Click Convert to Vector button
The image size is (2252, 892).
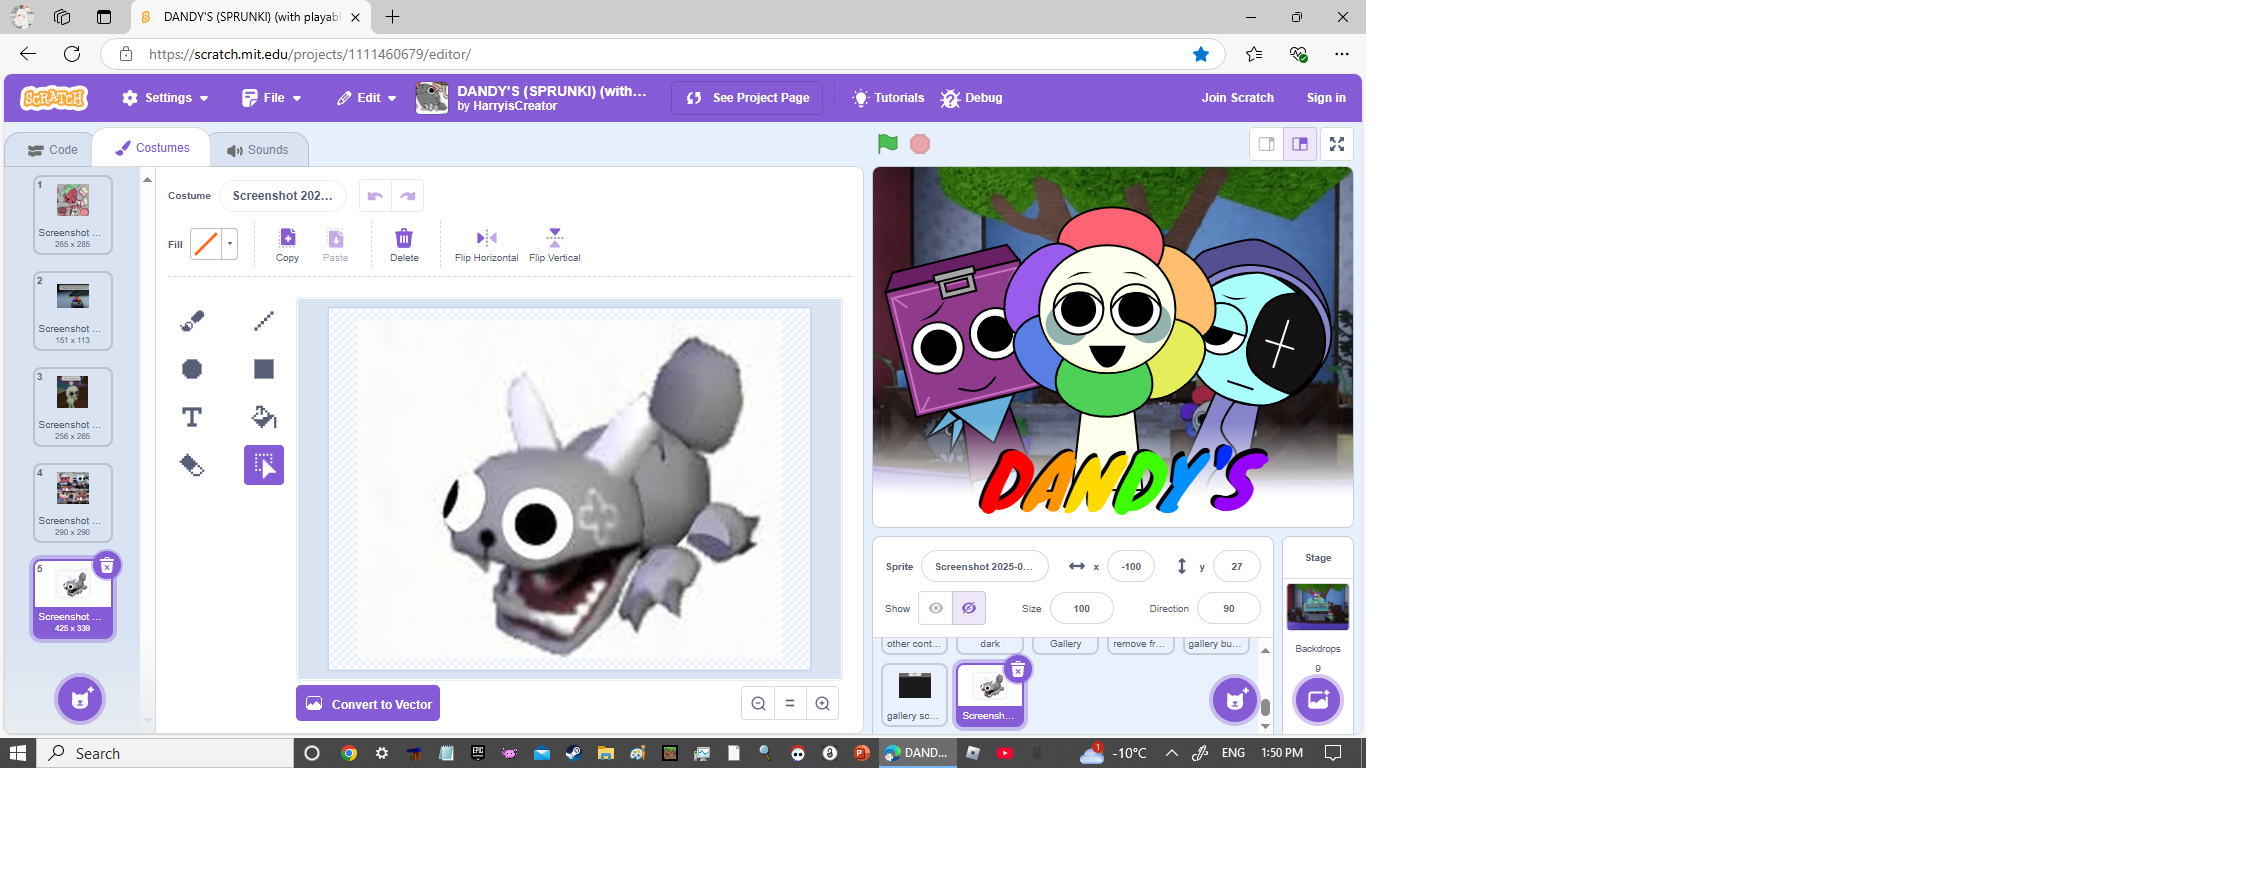click(368, 704)
